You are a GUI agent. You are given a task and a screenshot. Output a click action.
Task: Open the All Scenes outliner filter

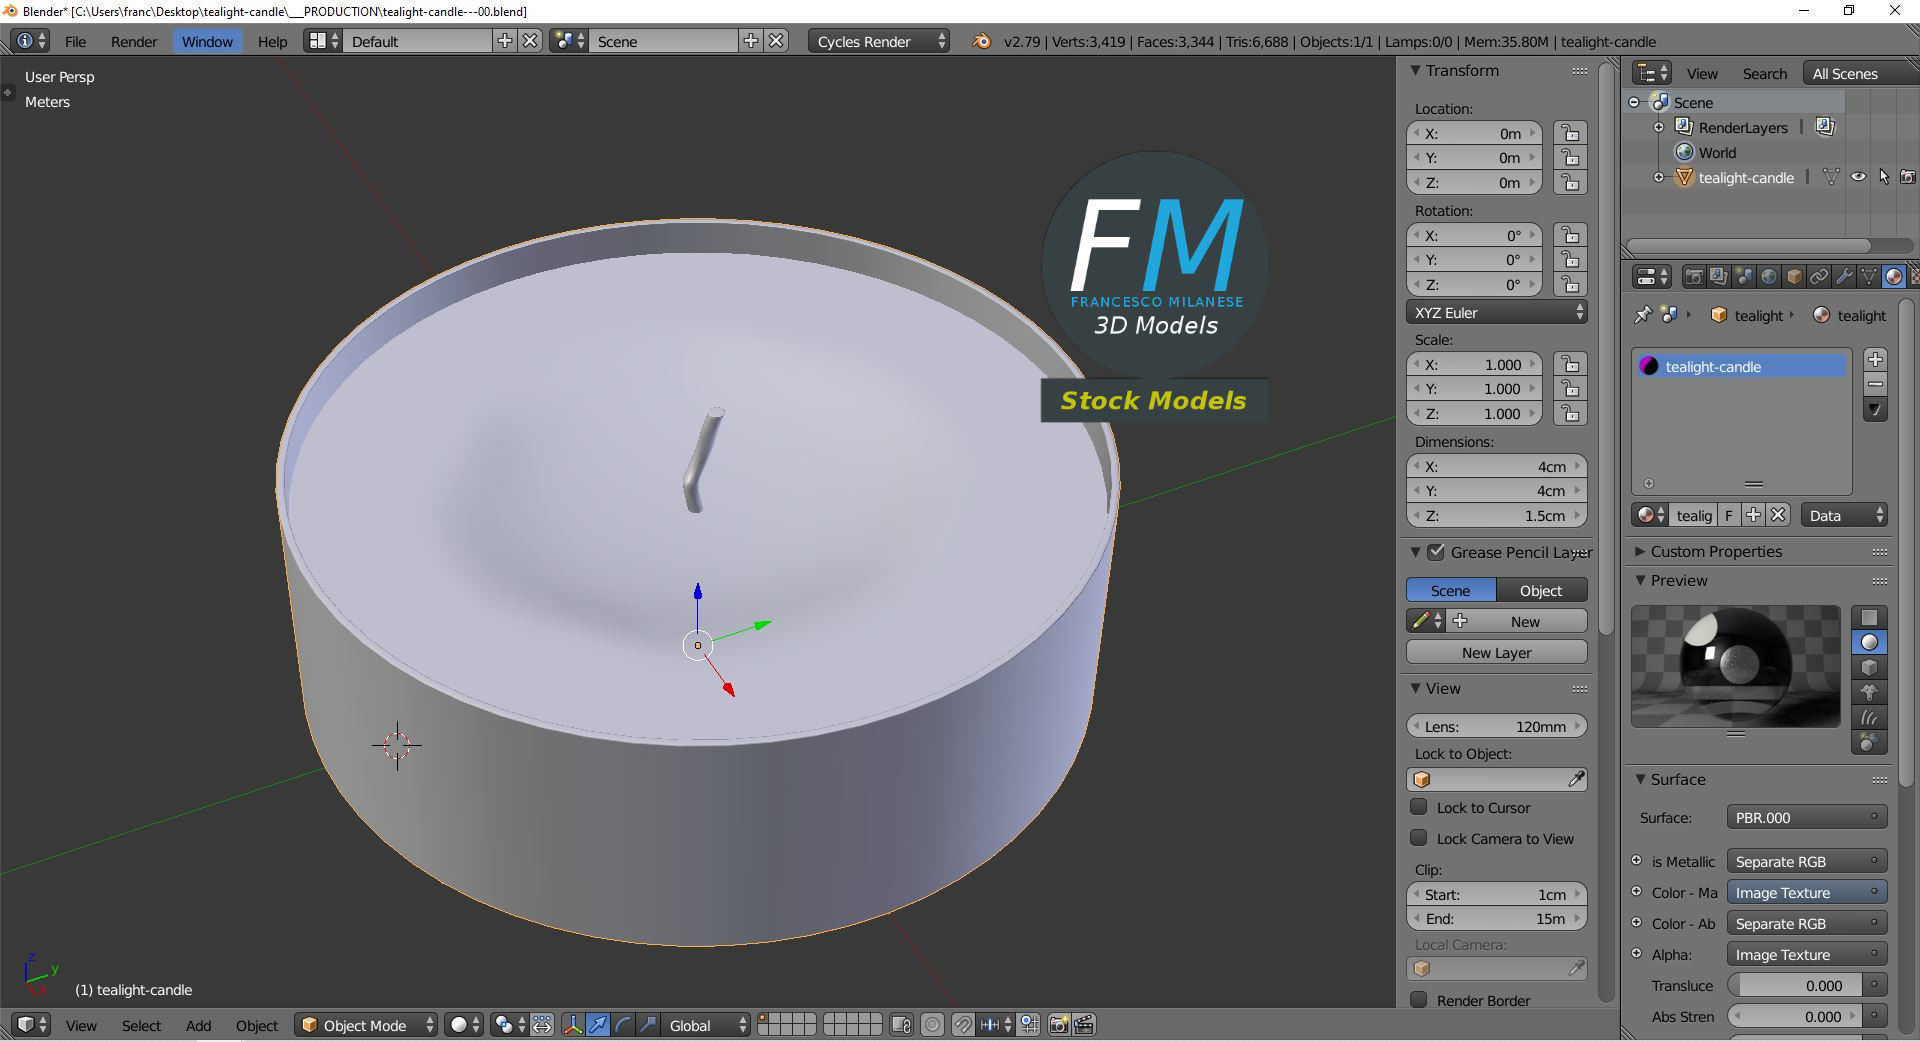coord(1860,74)
